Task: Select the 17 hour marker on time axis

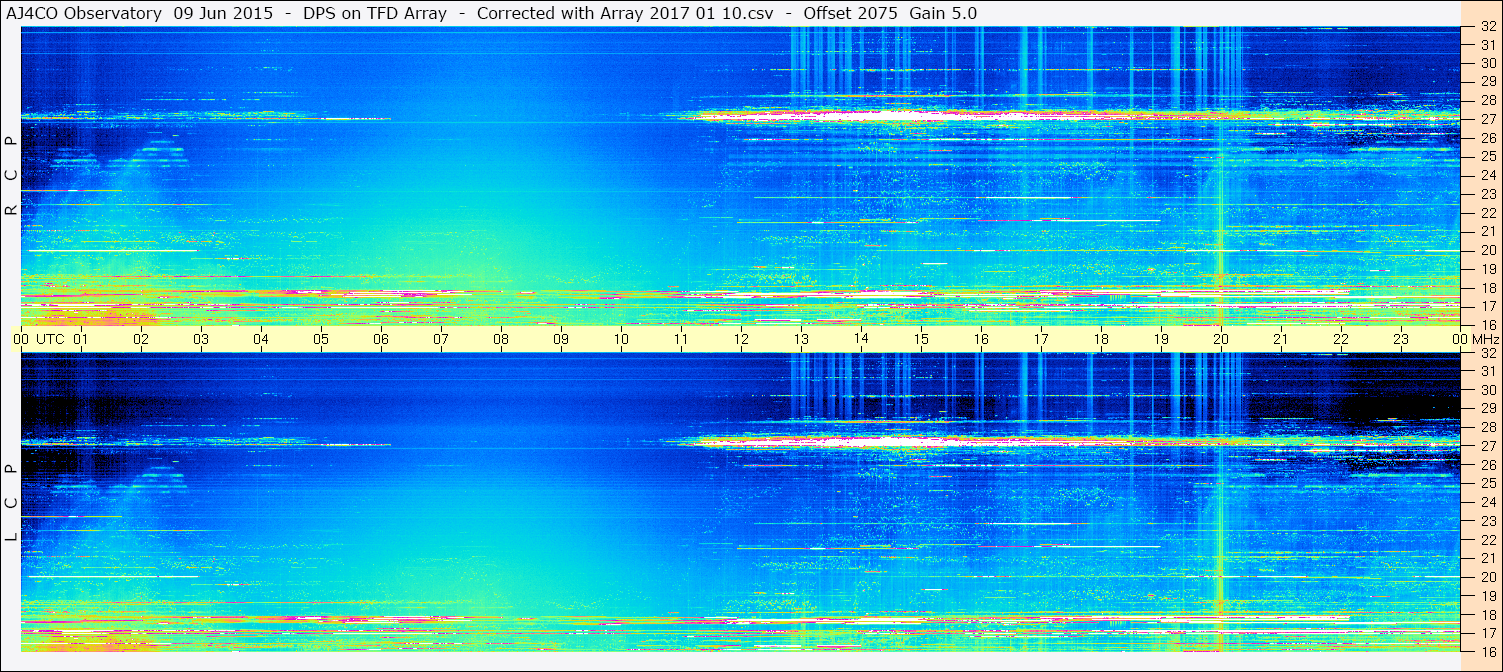Action: tap(1041, 339)
